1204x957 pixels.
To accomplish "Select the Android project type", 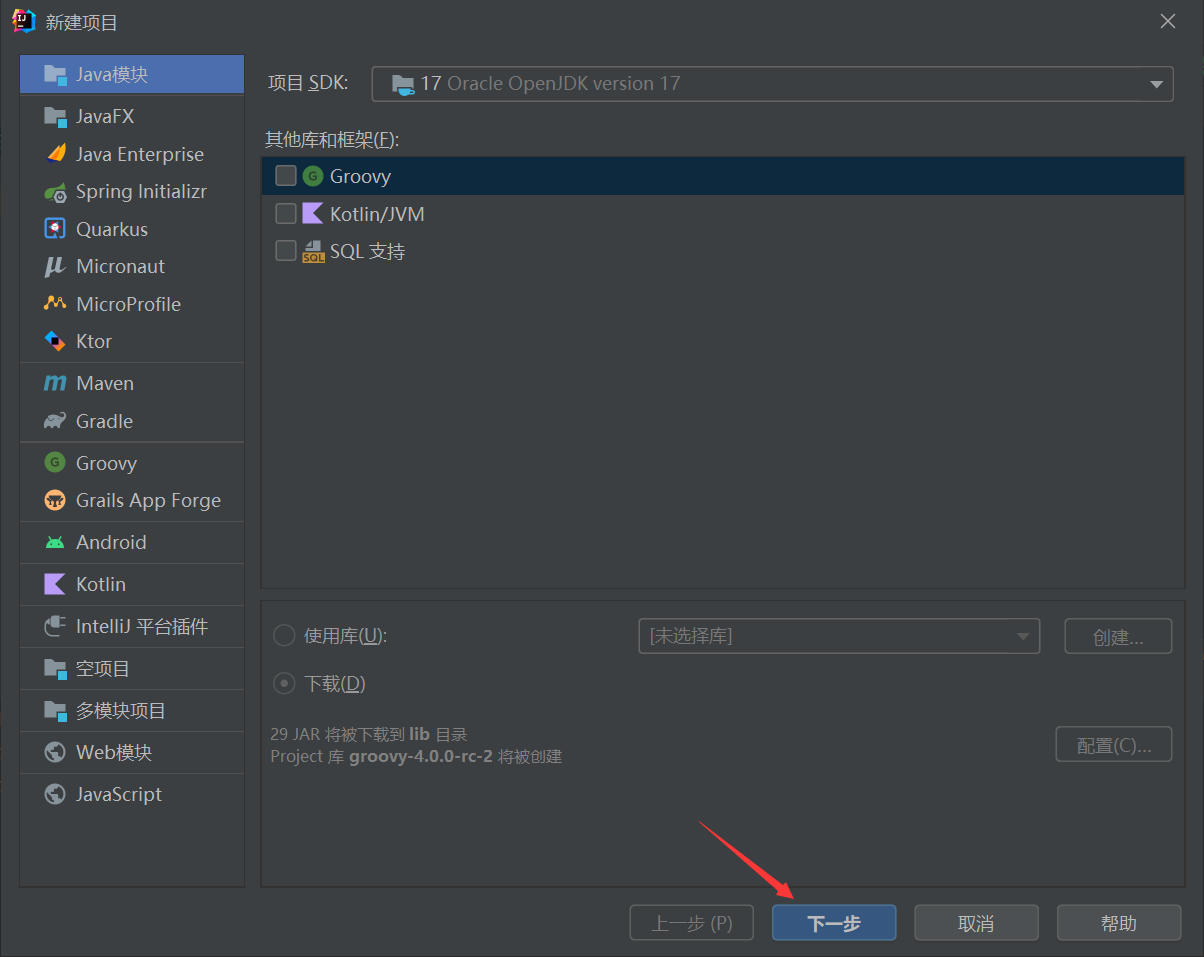I will point(132,543).
